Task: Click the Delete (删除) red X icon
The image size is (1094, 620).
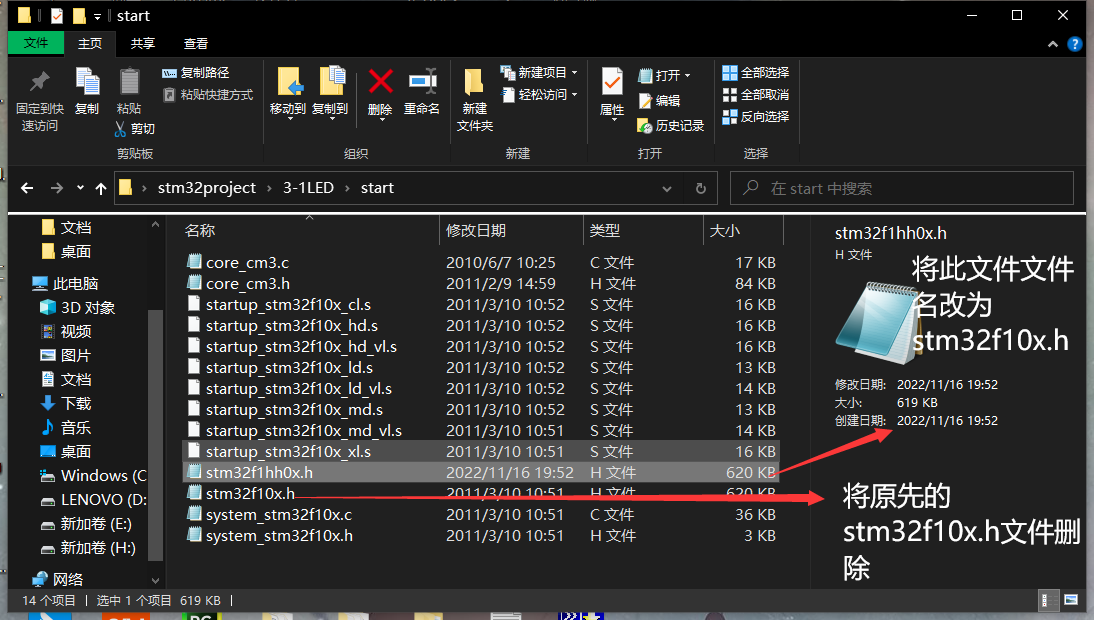Action: point(380,82)
